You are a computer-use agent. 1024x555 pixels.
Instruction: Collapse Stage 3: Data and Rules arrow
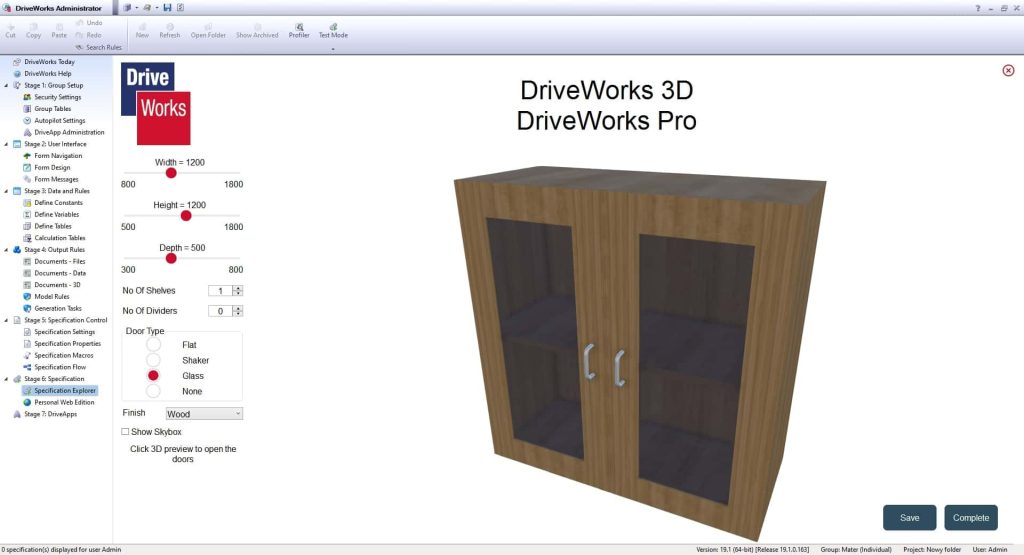[x=7, y=191]
